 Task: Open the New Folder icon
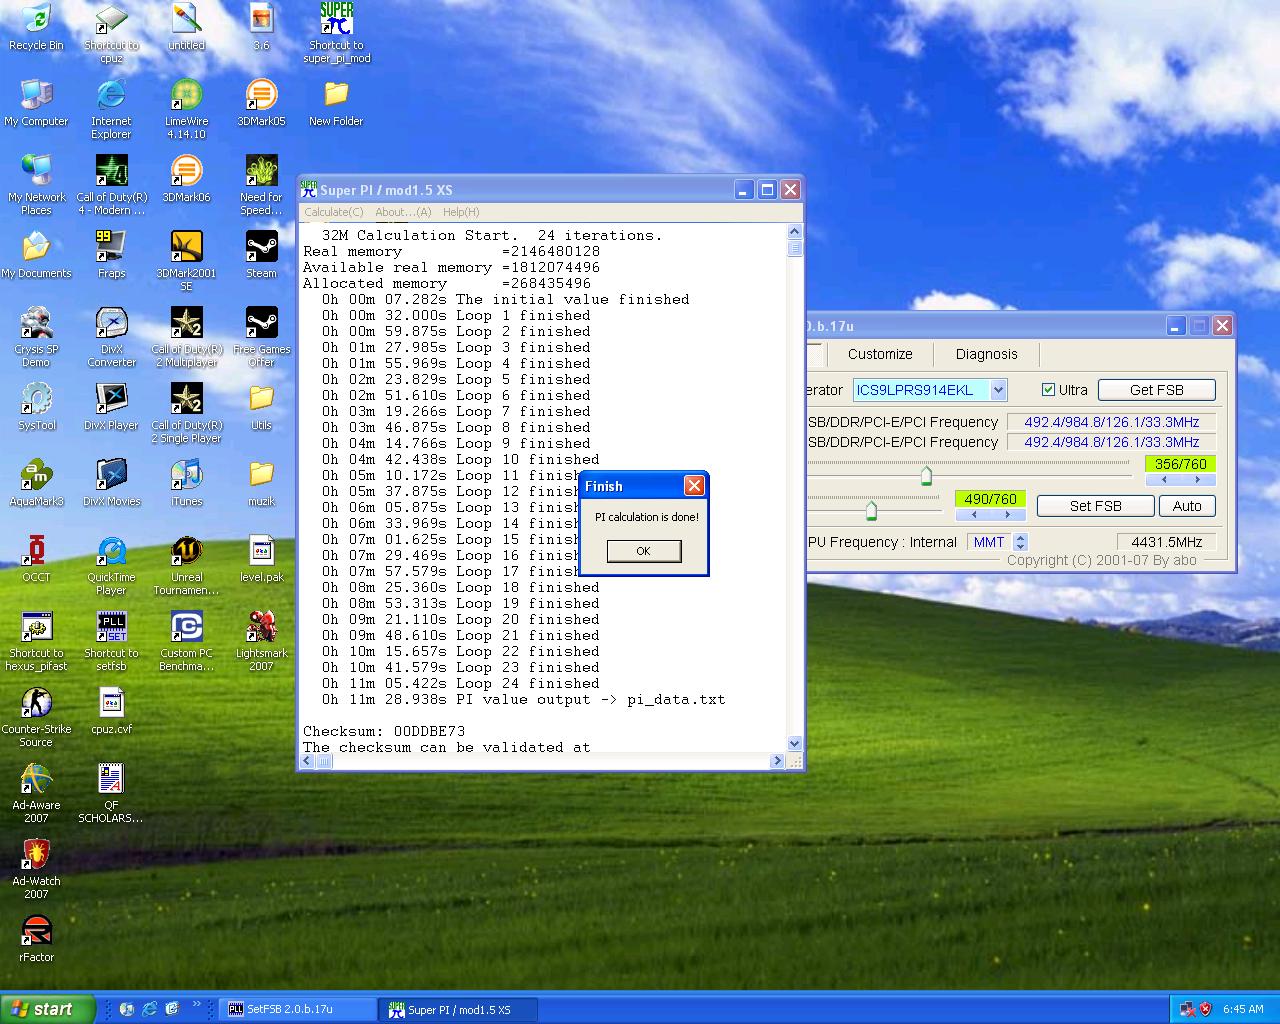point(336,103)
